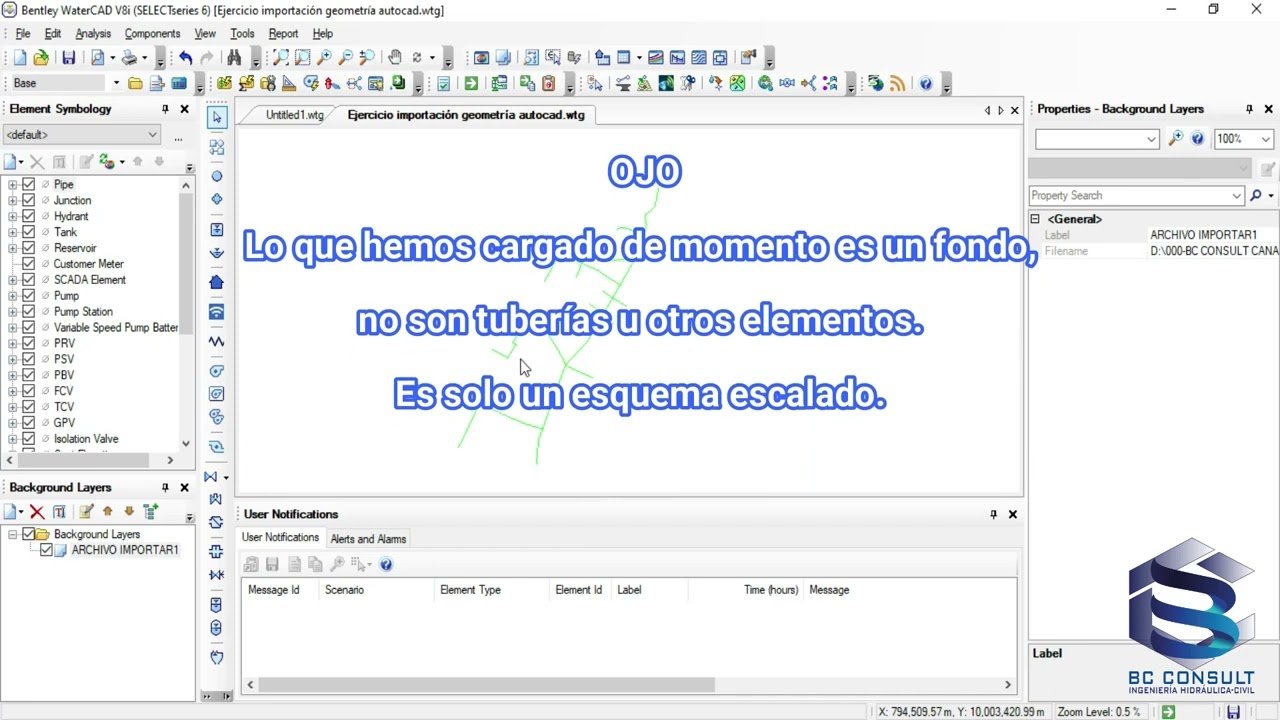Click the ellipsis button beside <default> dropdown

point(178,135)
